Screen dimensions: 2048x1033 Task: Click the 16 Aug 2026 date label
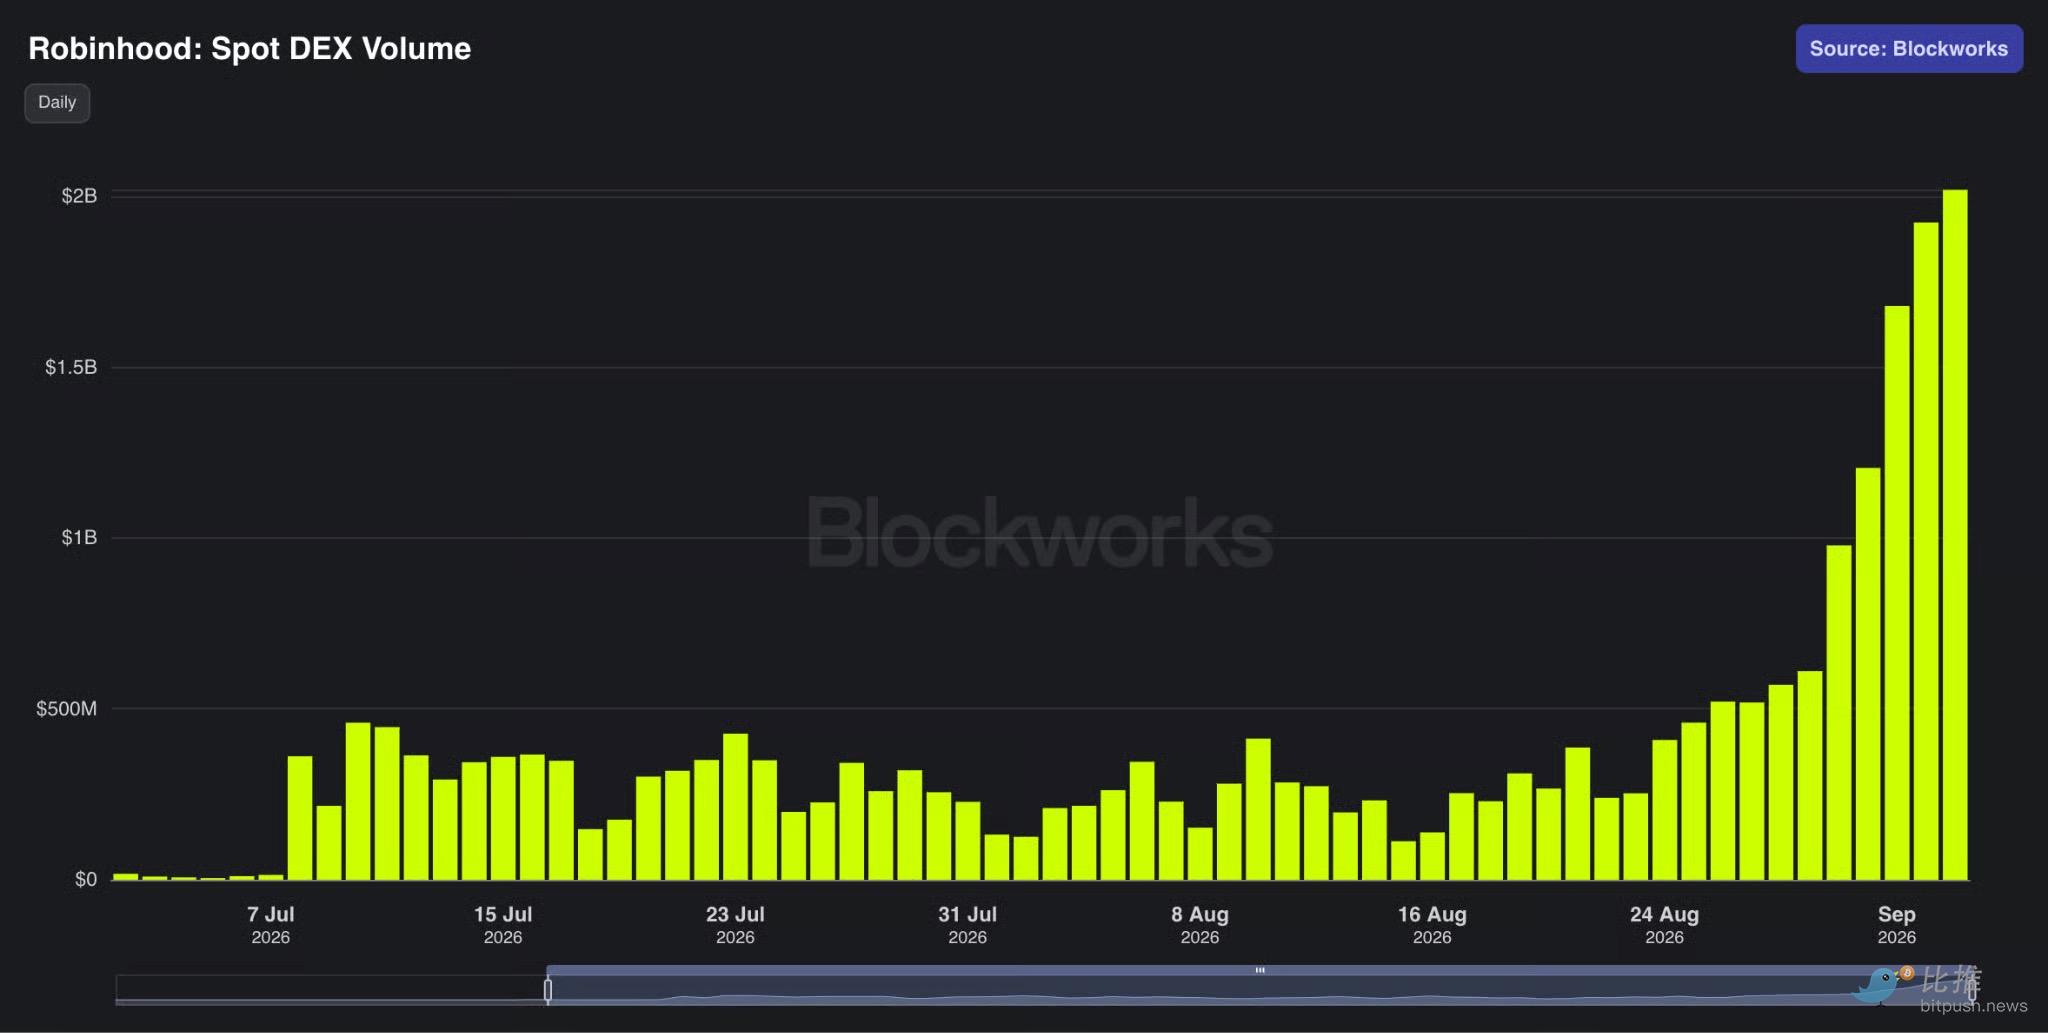point(1432,925)
